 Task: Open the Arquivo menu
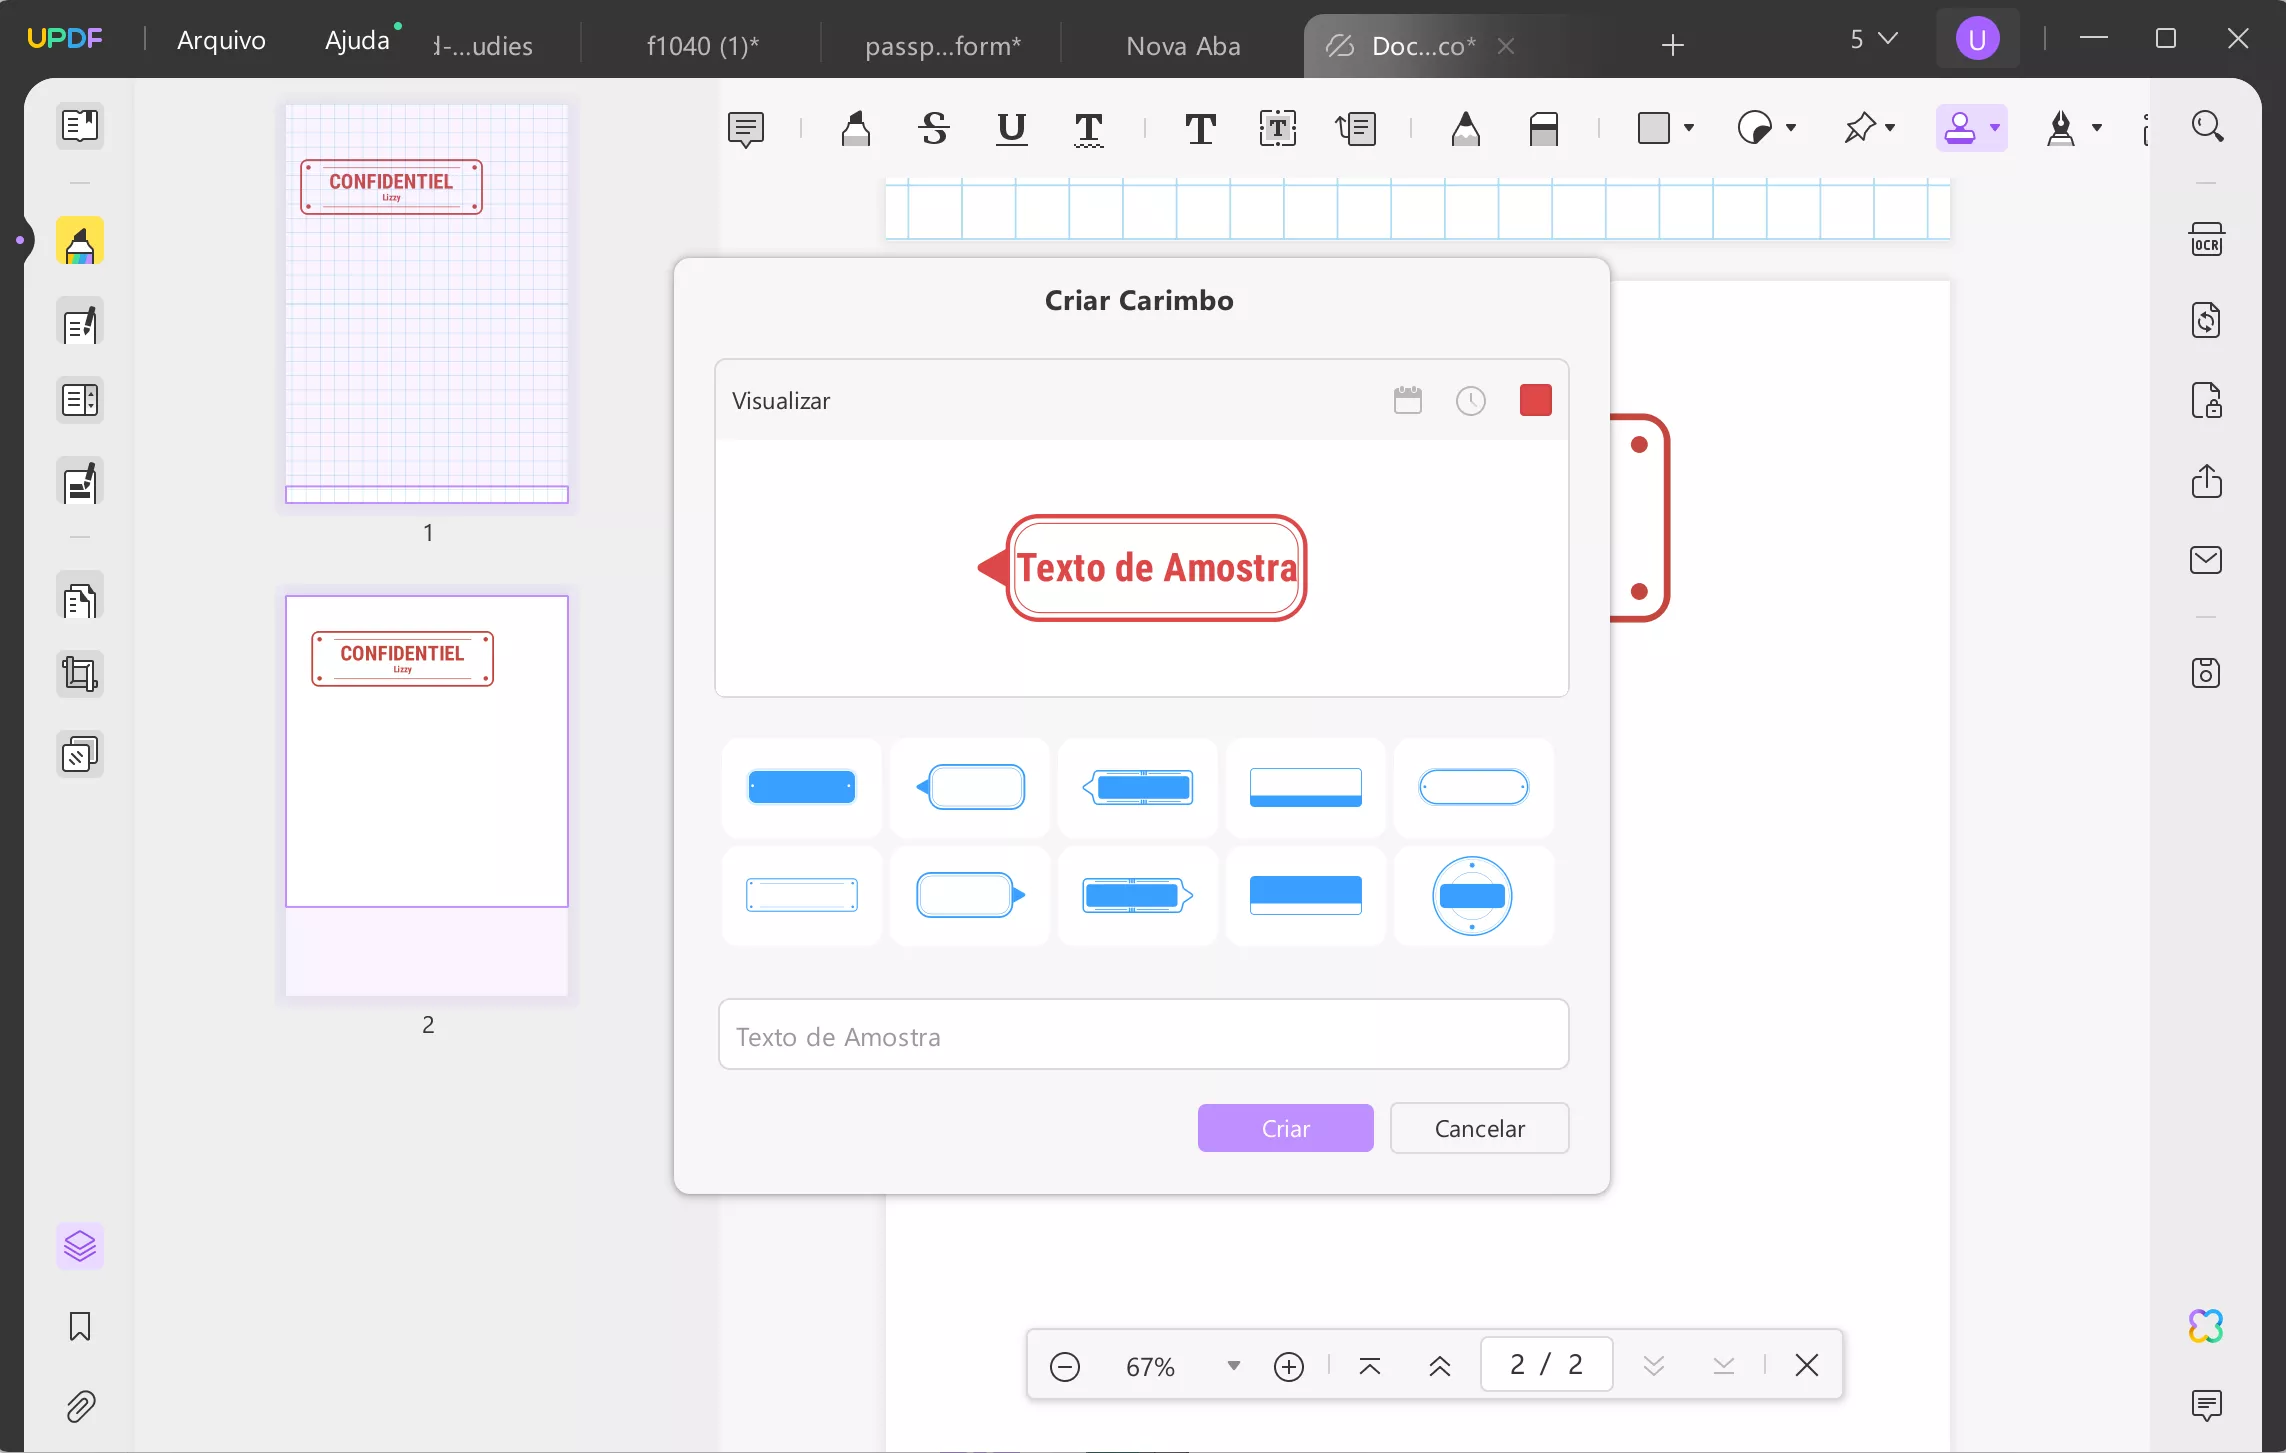pyautogui.click(x=222, y=41)
